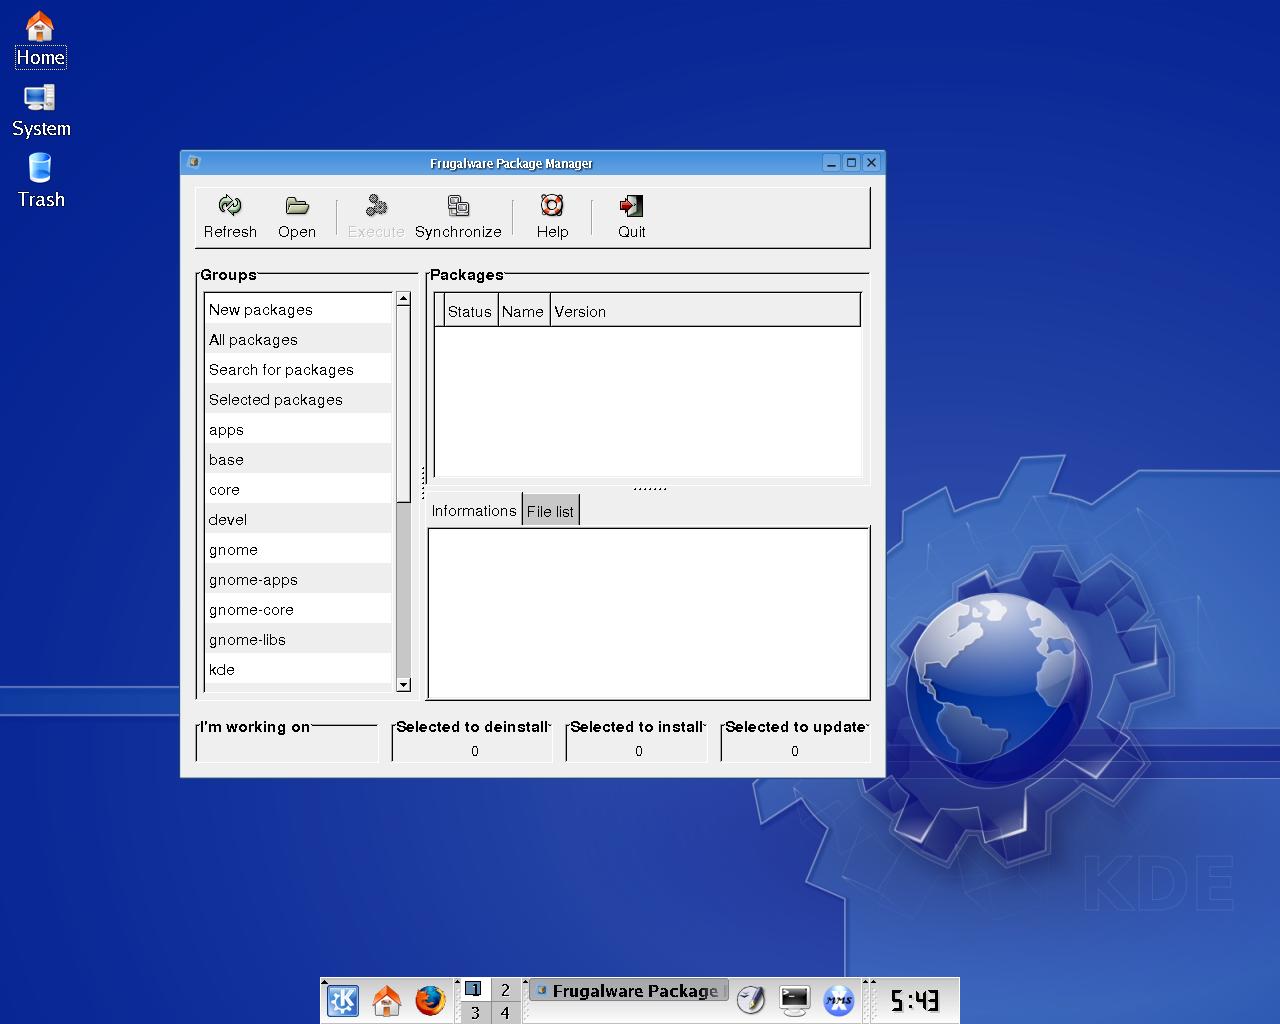Screen dimensions: 1280x1024
Task: Select the gnome-apps group
Action: 298,580
